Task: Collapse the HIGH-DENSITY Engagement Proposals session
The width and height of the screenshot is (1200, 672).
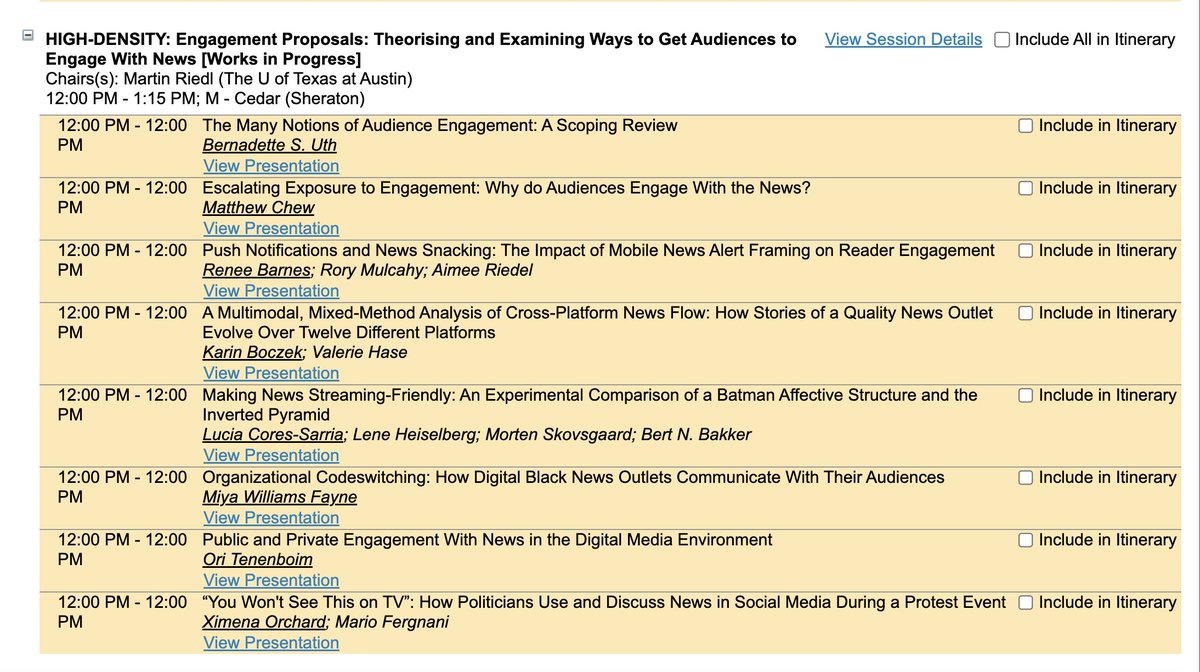Action: (28, 36)
